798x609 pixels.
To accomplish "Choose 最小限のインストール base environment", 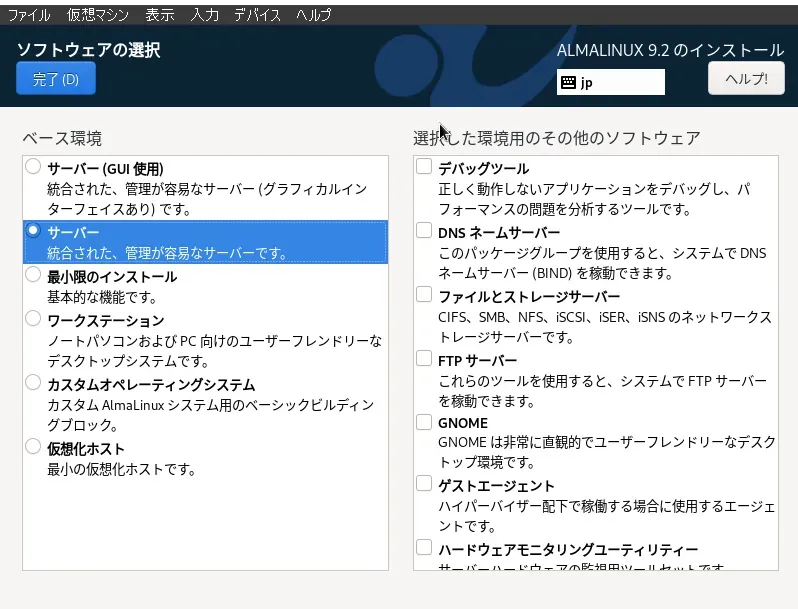I will (34, 275).
